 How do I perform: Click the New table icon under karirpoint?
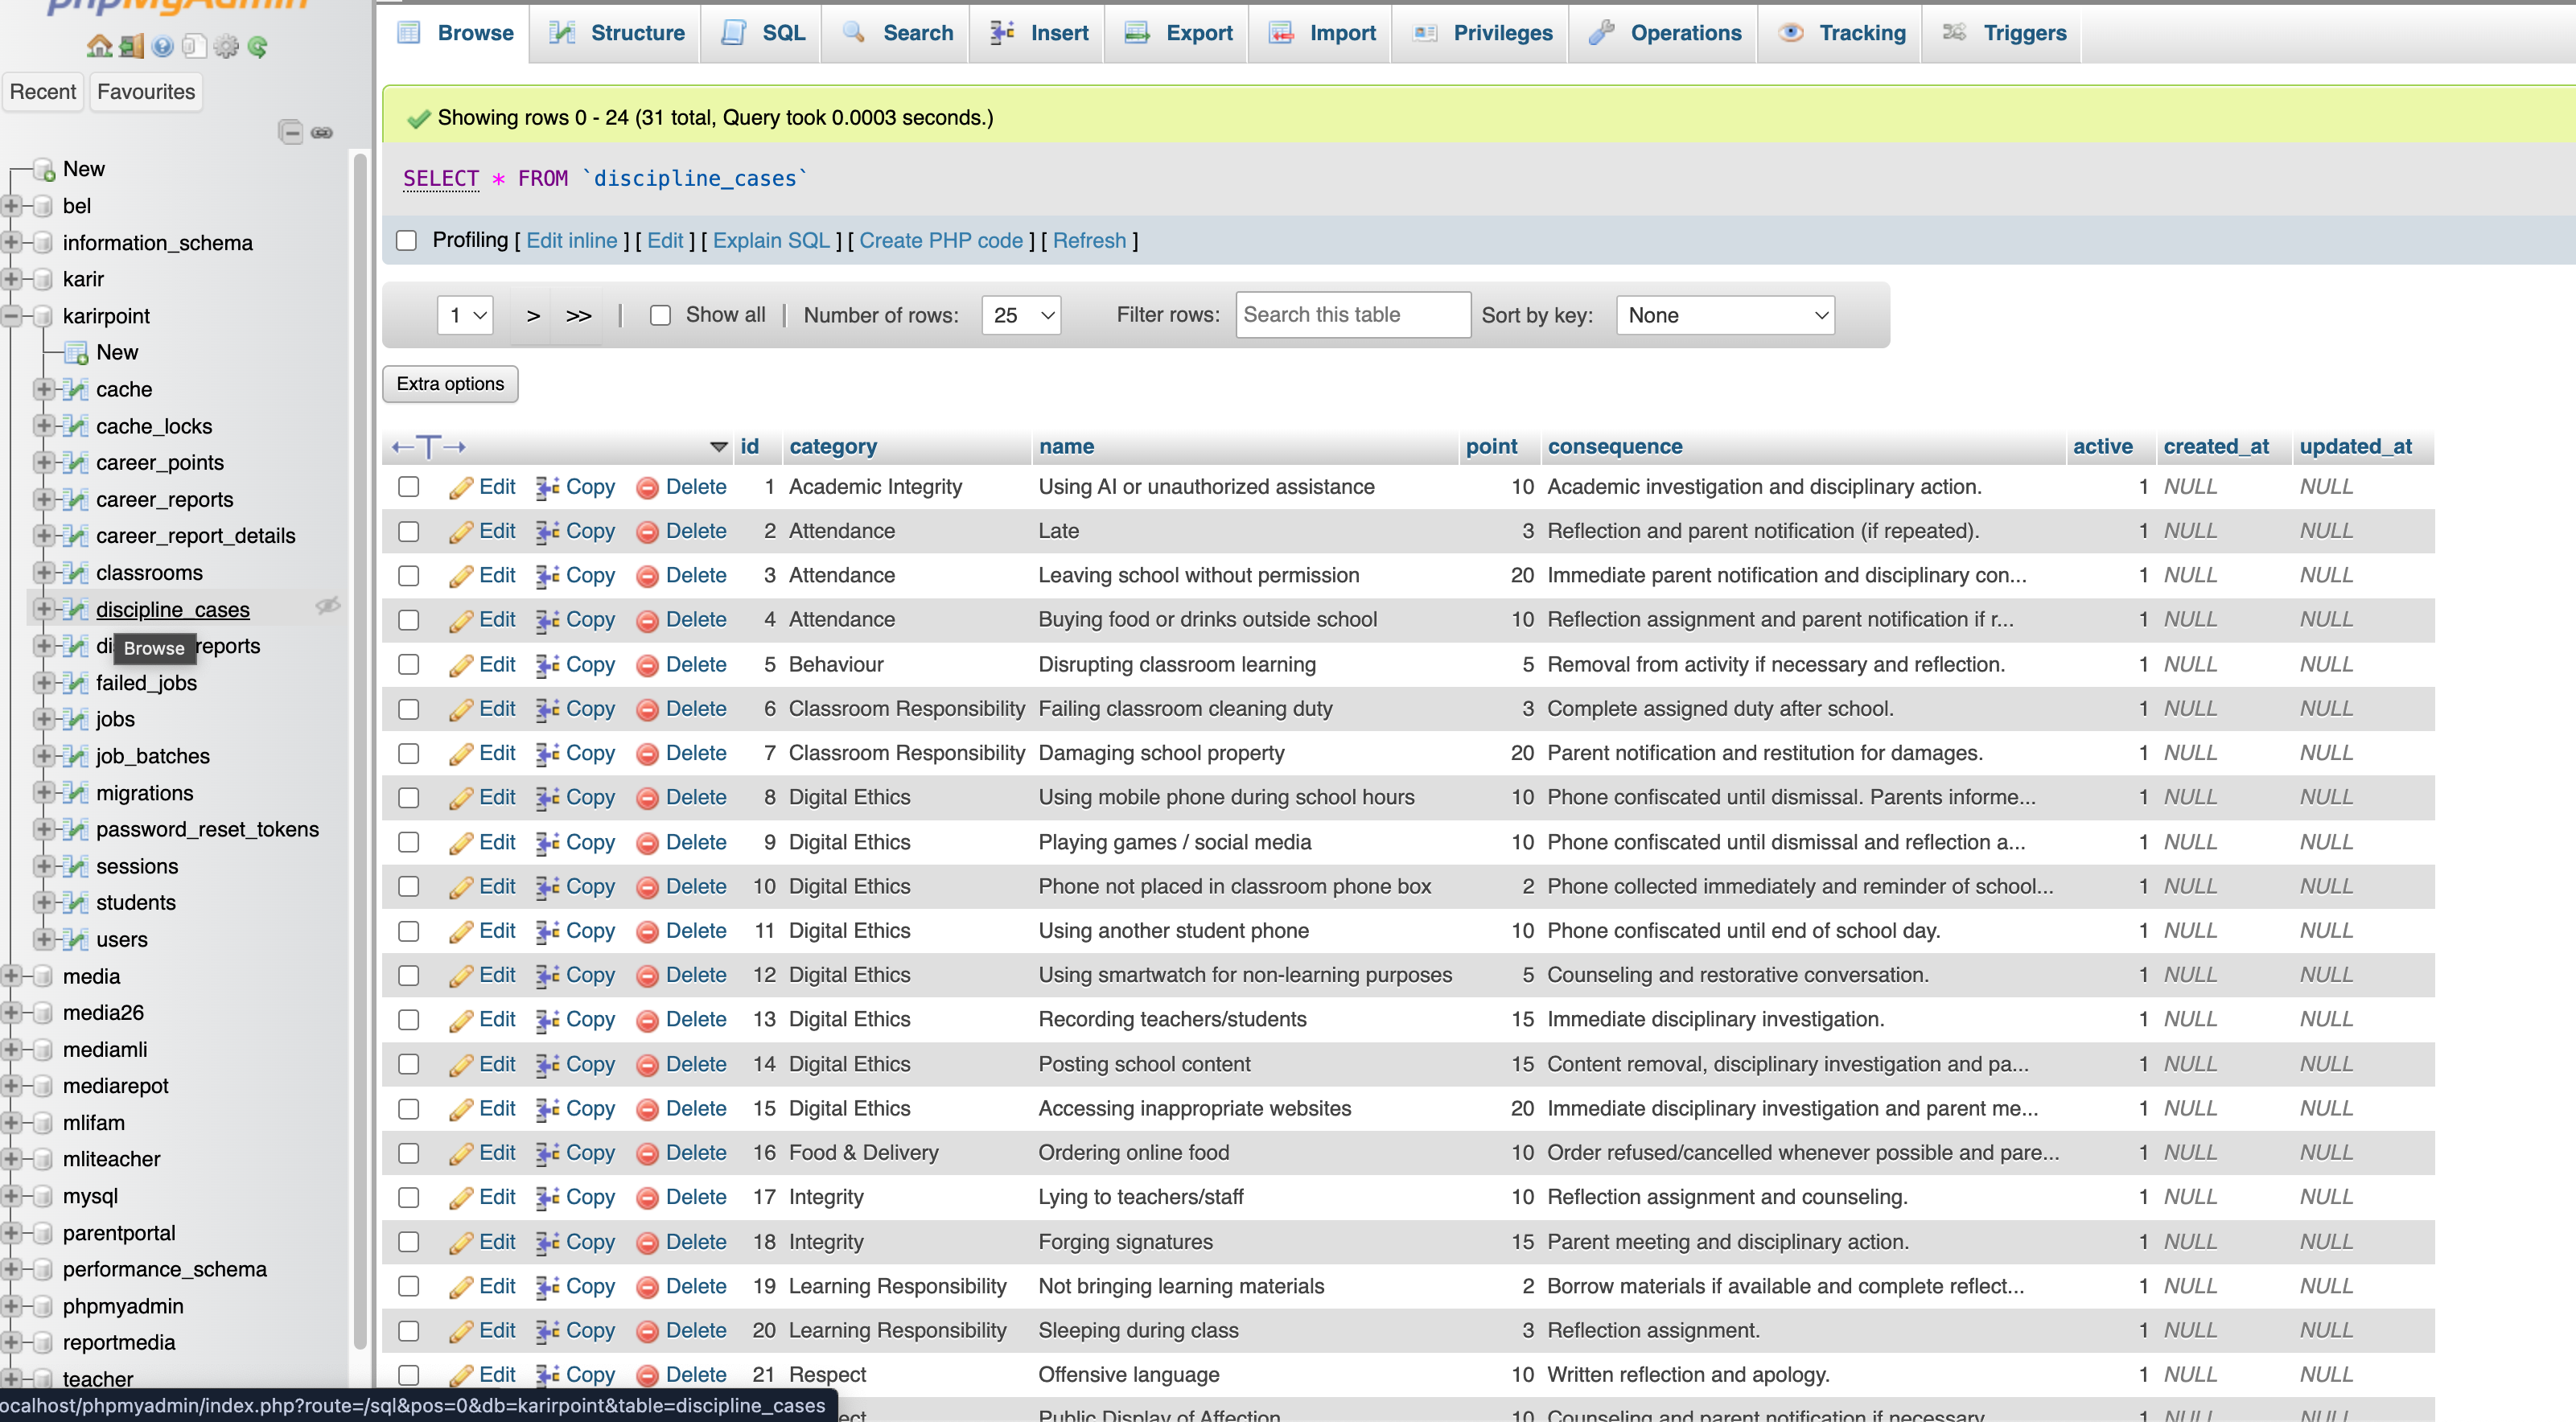click(x=76, y=352)
